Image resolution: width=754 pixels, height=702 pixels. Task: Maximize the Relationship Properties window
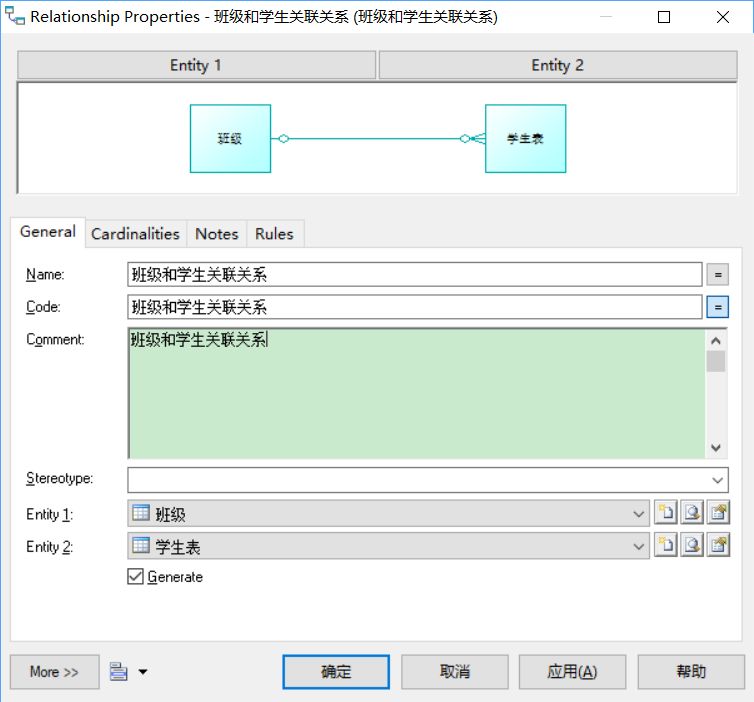[x=664, y=17]
